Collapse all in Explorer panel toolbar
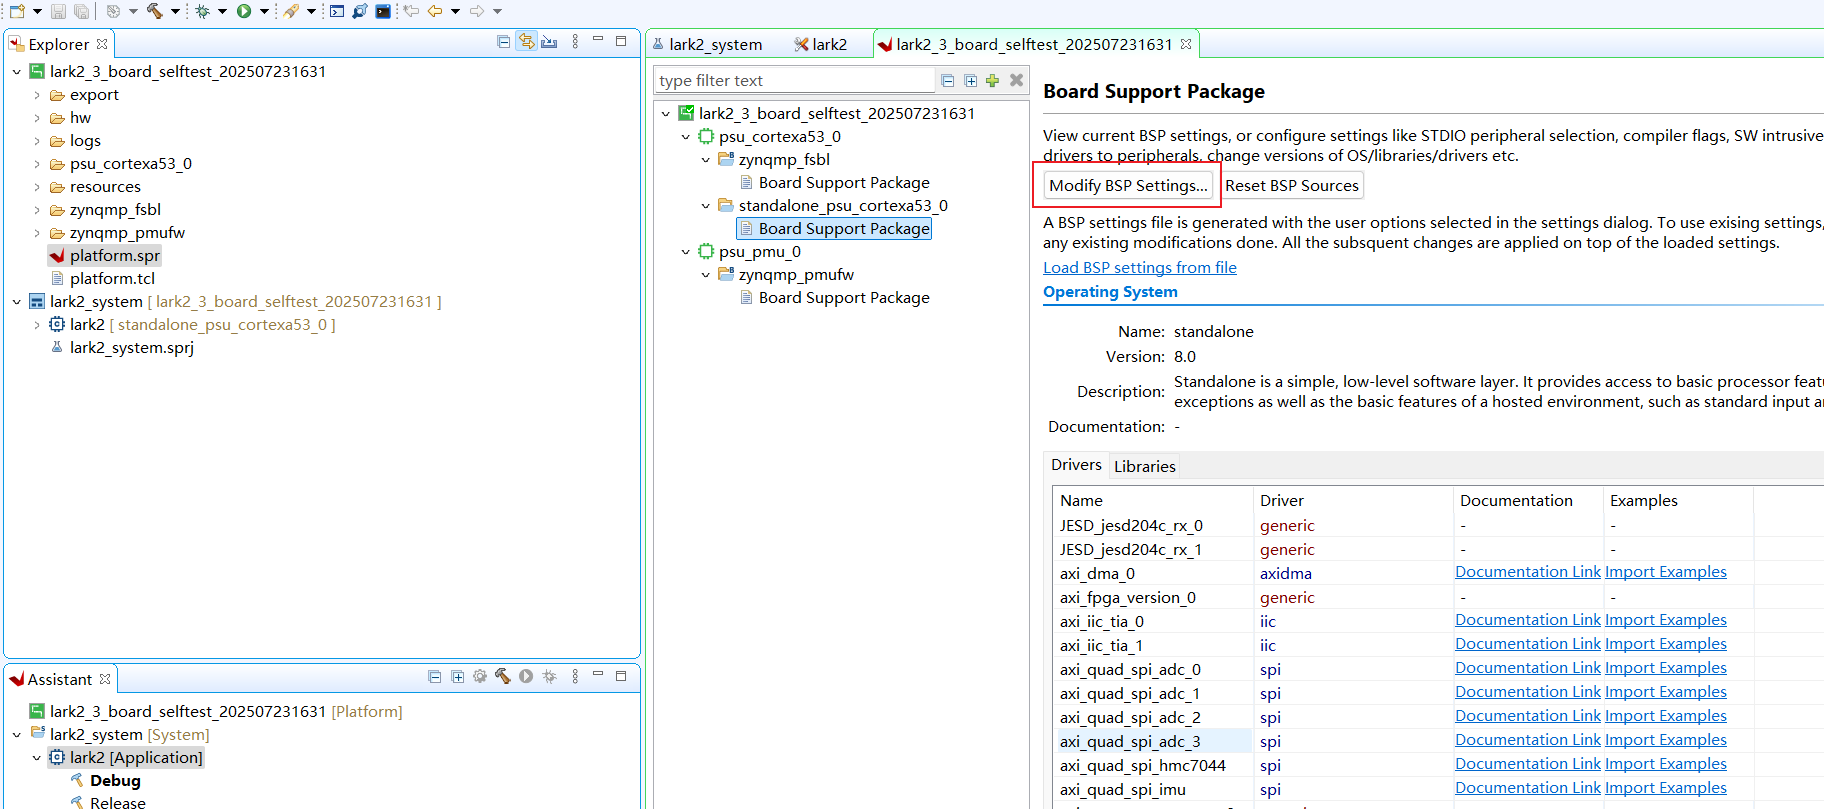The width and height of the screenshot is (1824, 809). click(503, 42)
